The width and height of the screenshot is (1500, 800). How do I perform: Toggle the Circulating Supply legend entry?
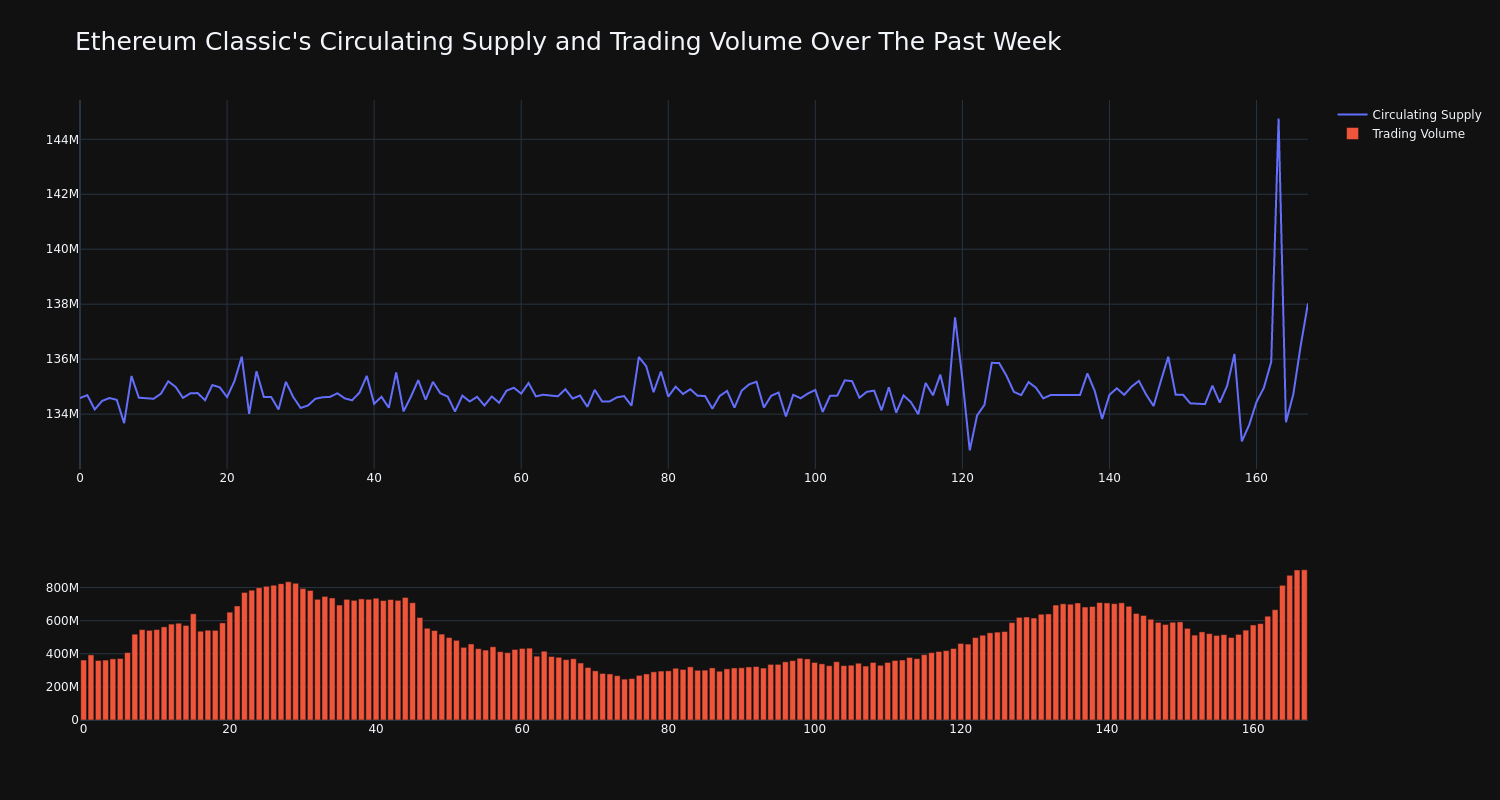pyautogui.click(x=1410, y=115)
